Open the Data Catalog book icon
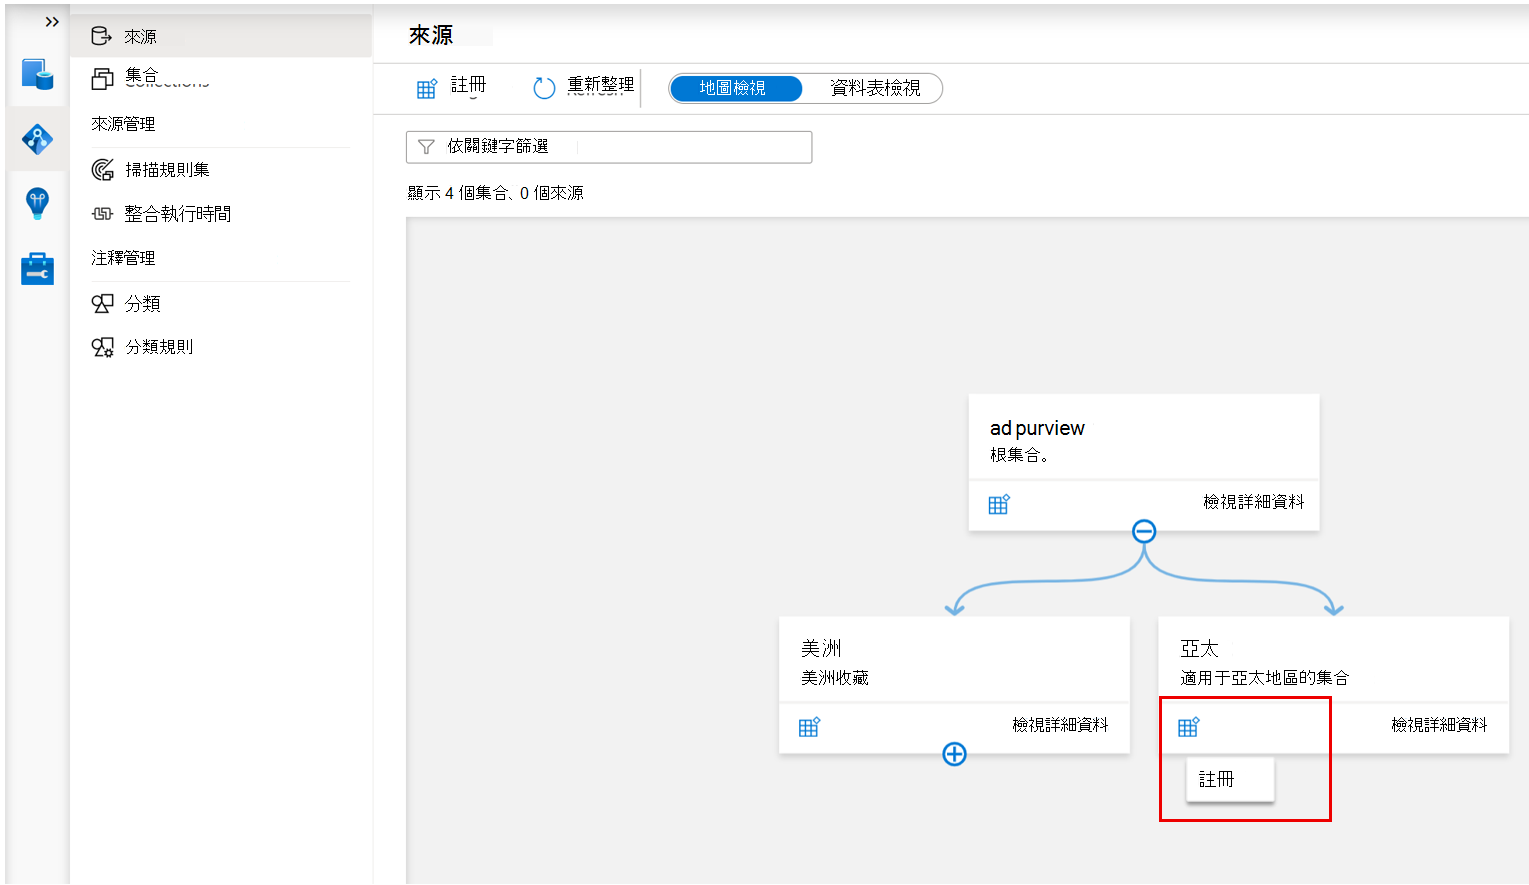The image size is (1529, 885). (36, 75)
